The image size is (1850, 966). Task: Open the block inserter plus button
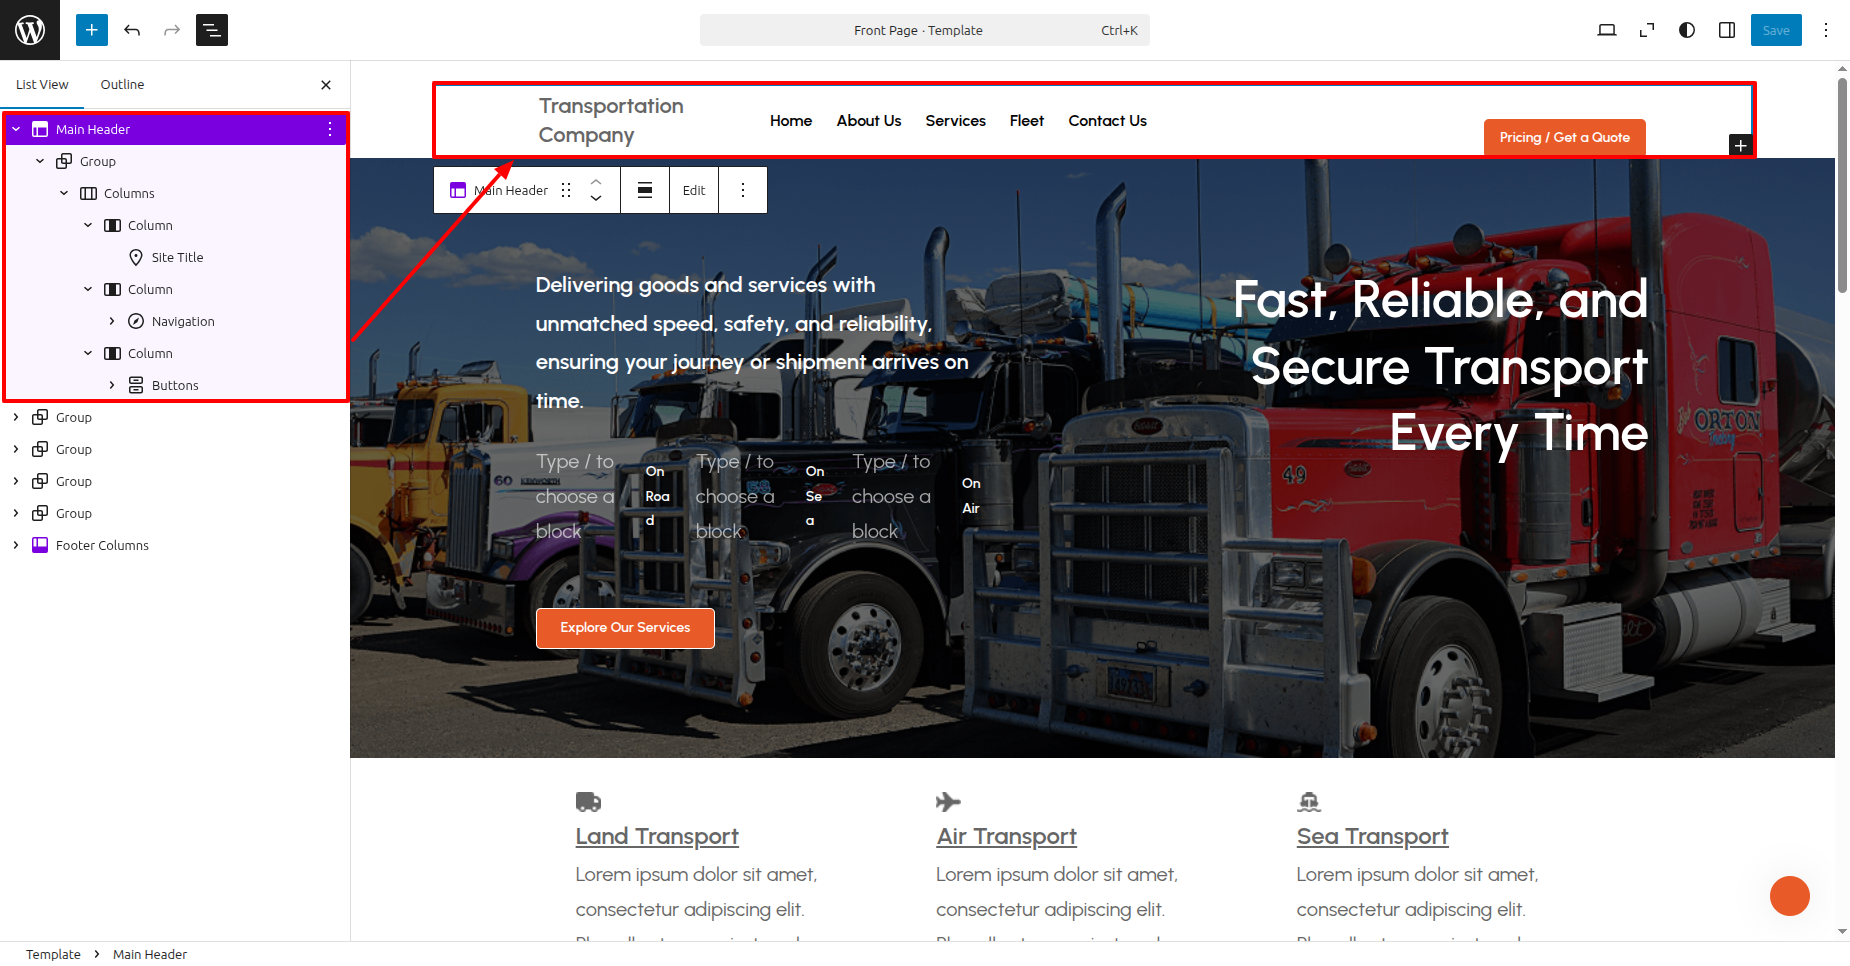click(x=92, y=30)
